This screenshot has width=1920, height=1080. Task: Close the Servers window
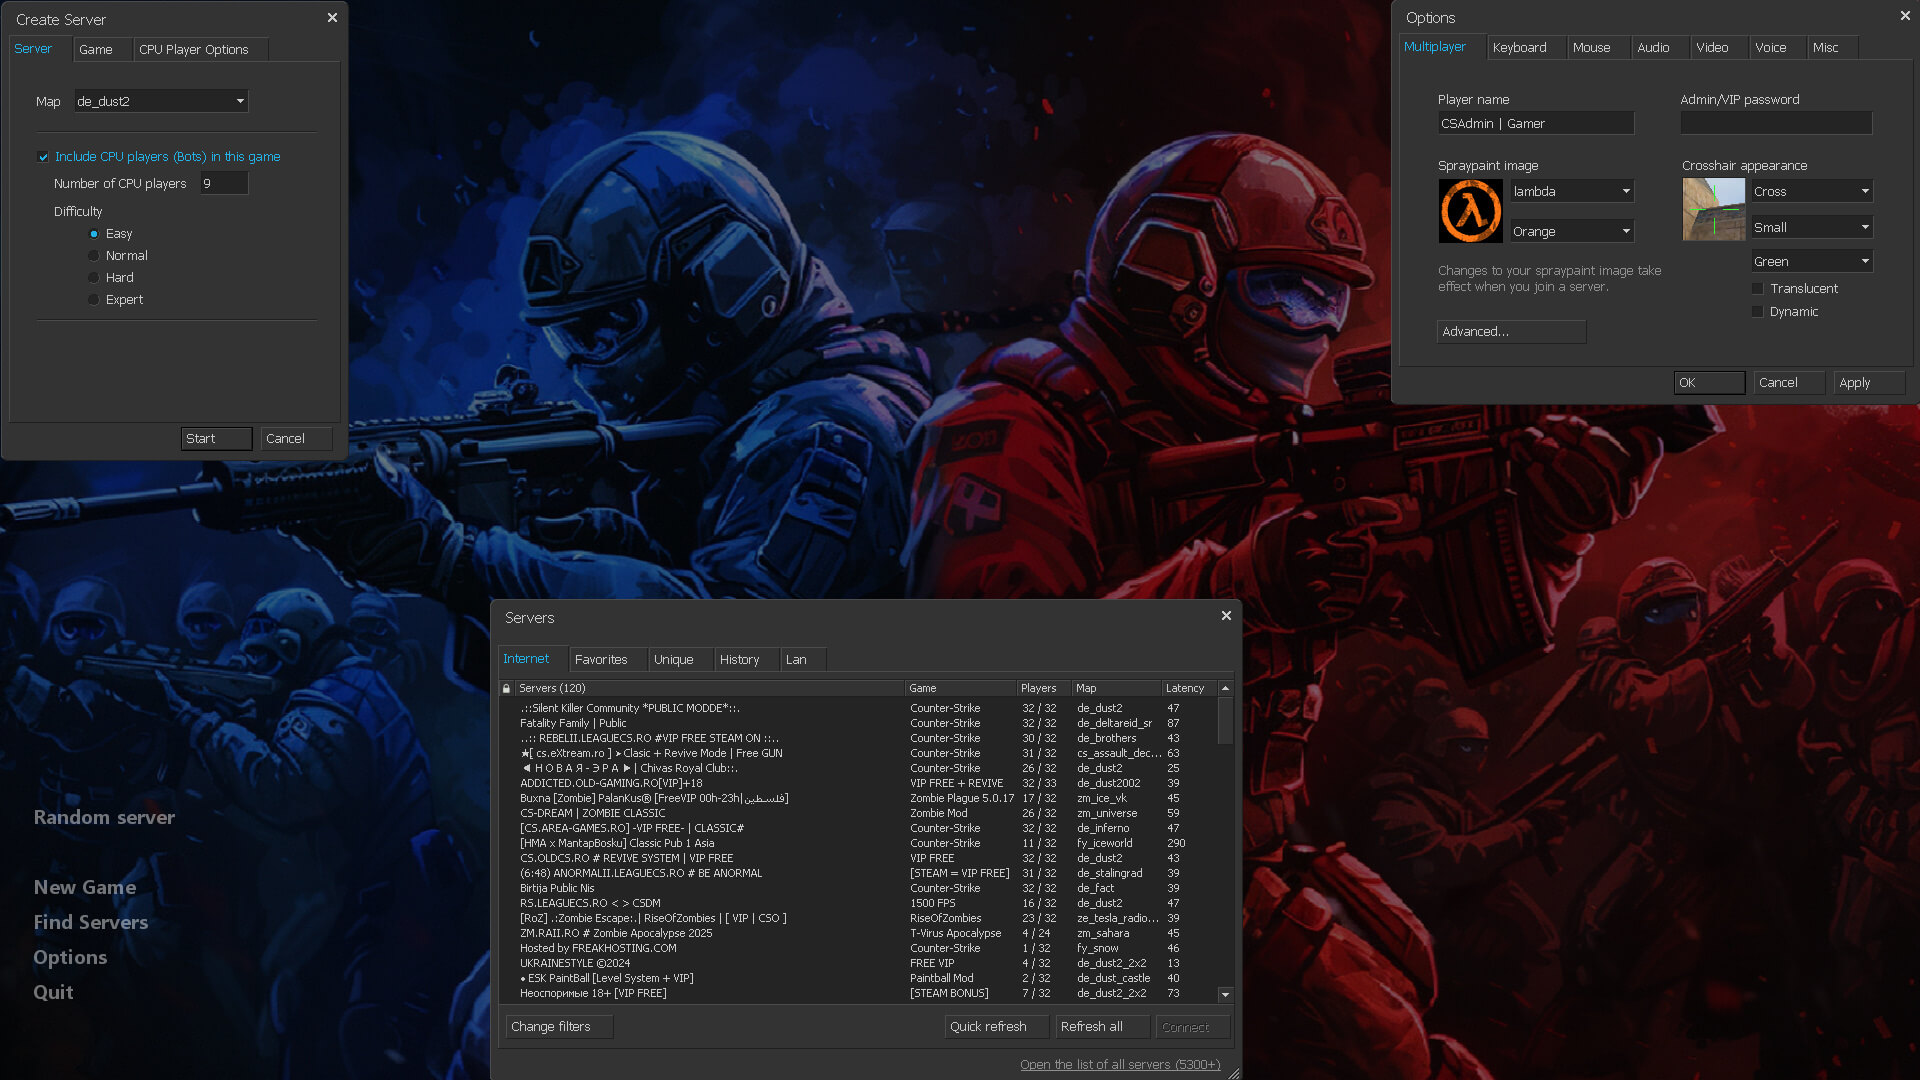1226,616
